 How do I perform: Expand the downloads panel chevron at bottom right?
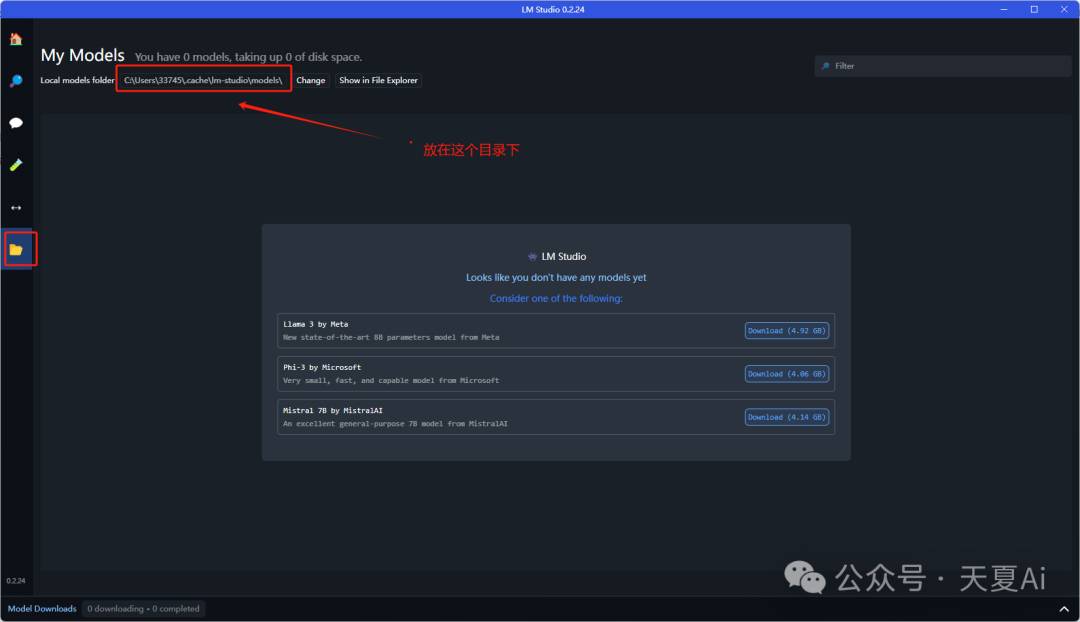1063,609
